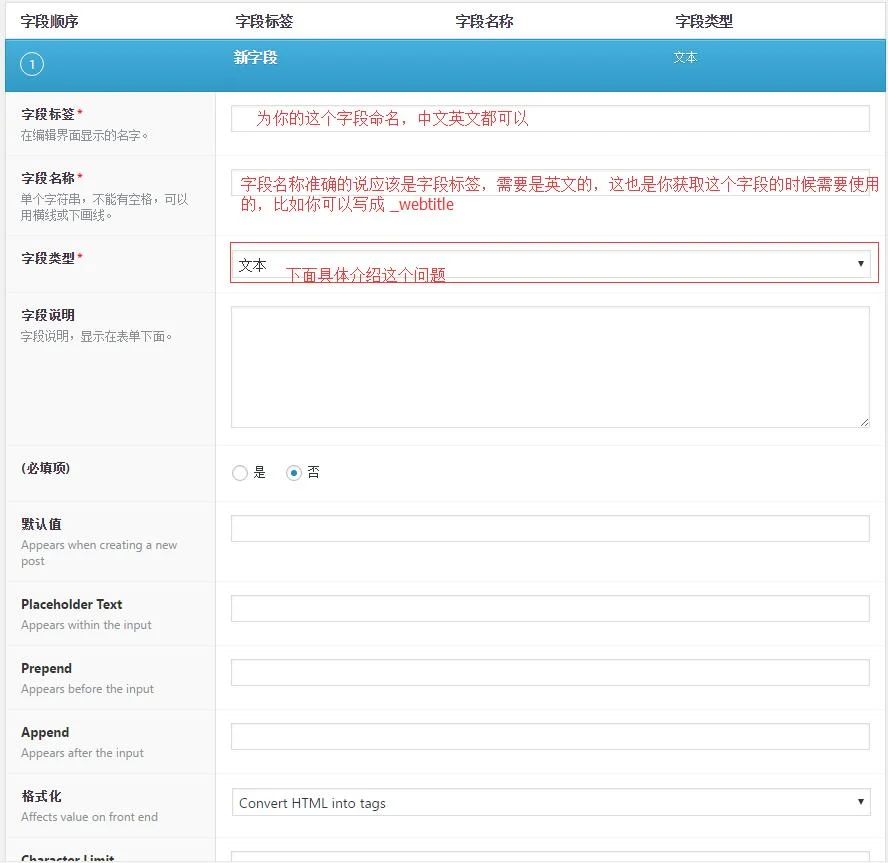Open the 格式化 formatting dropdown
Image resolution: width=888 pixels, height=863 pixels.
coord(550,801)
